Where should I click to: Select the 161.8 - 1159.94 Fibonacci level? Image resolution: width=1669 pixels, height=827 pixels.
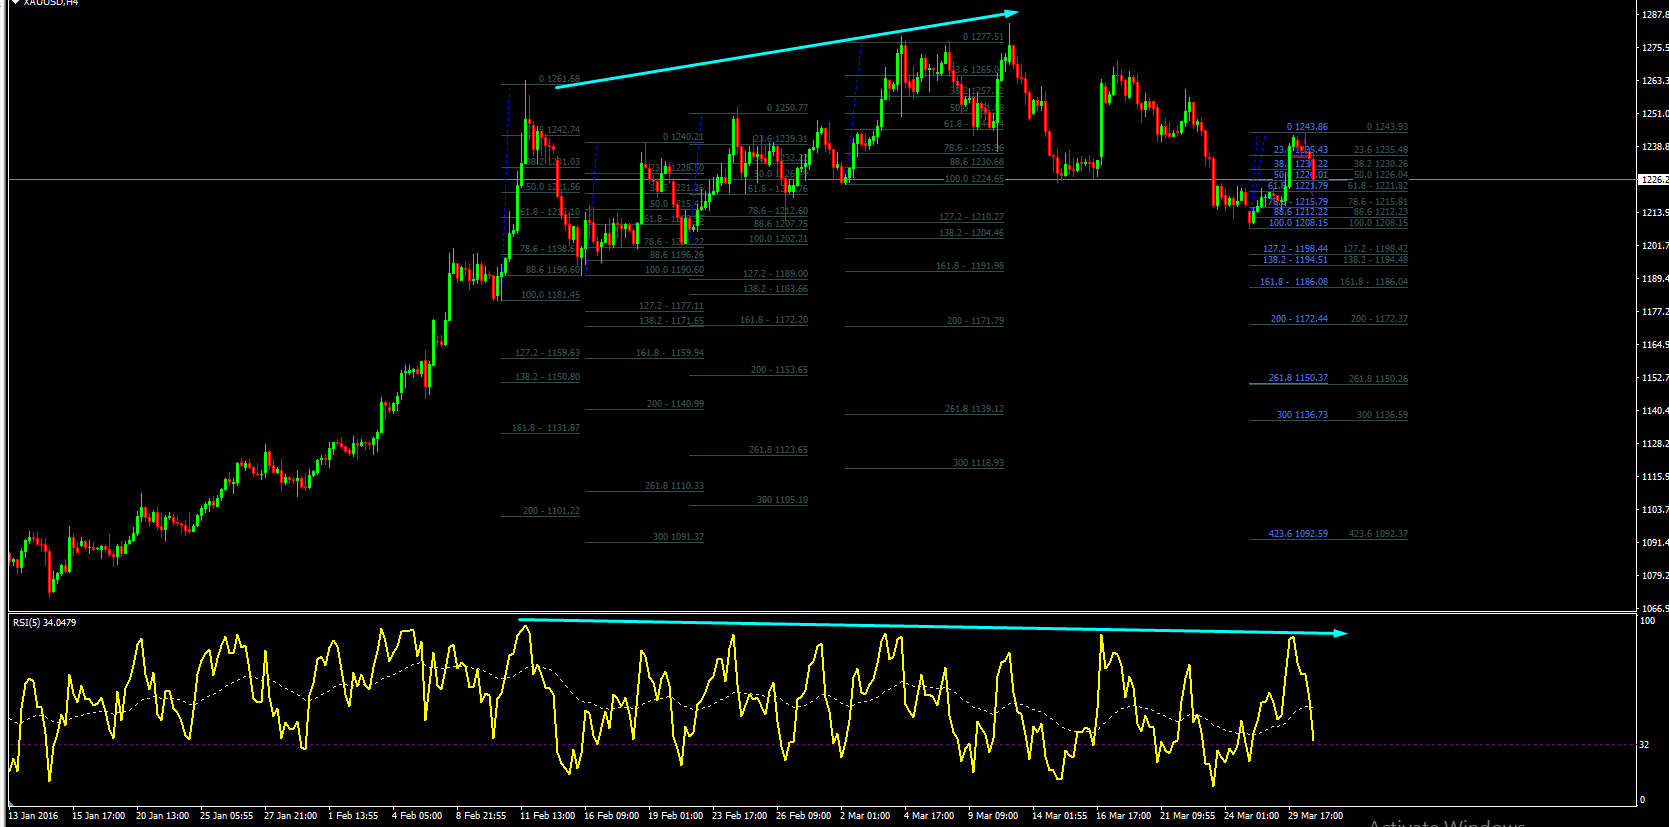pyautogui.click(x=670, y=353)
